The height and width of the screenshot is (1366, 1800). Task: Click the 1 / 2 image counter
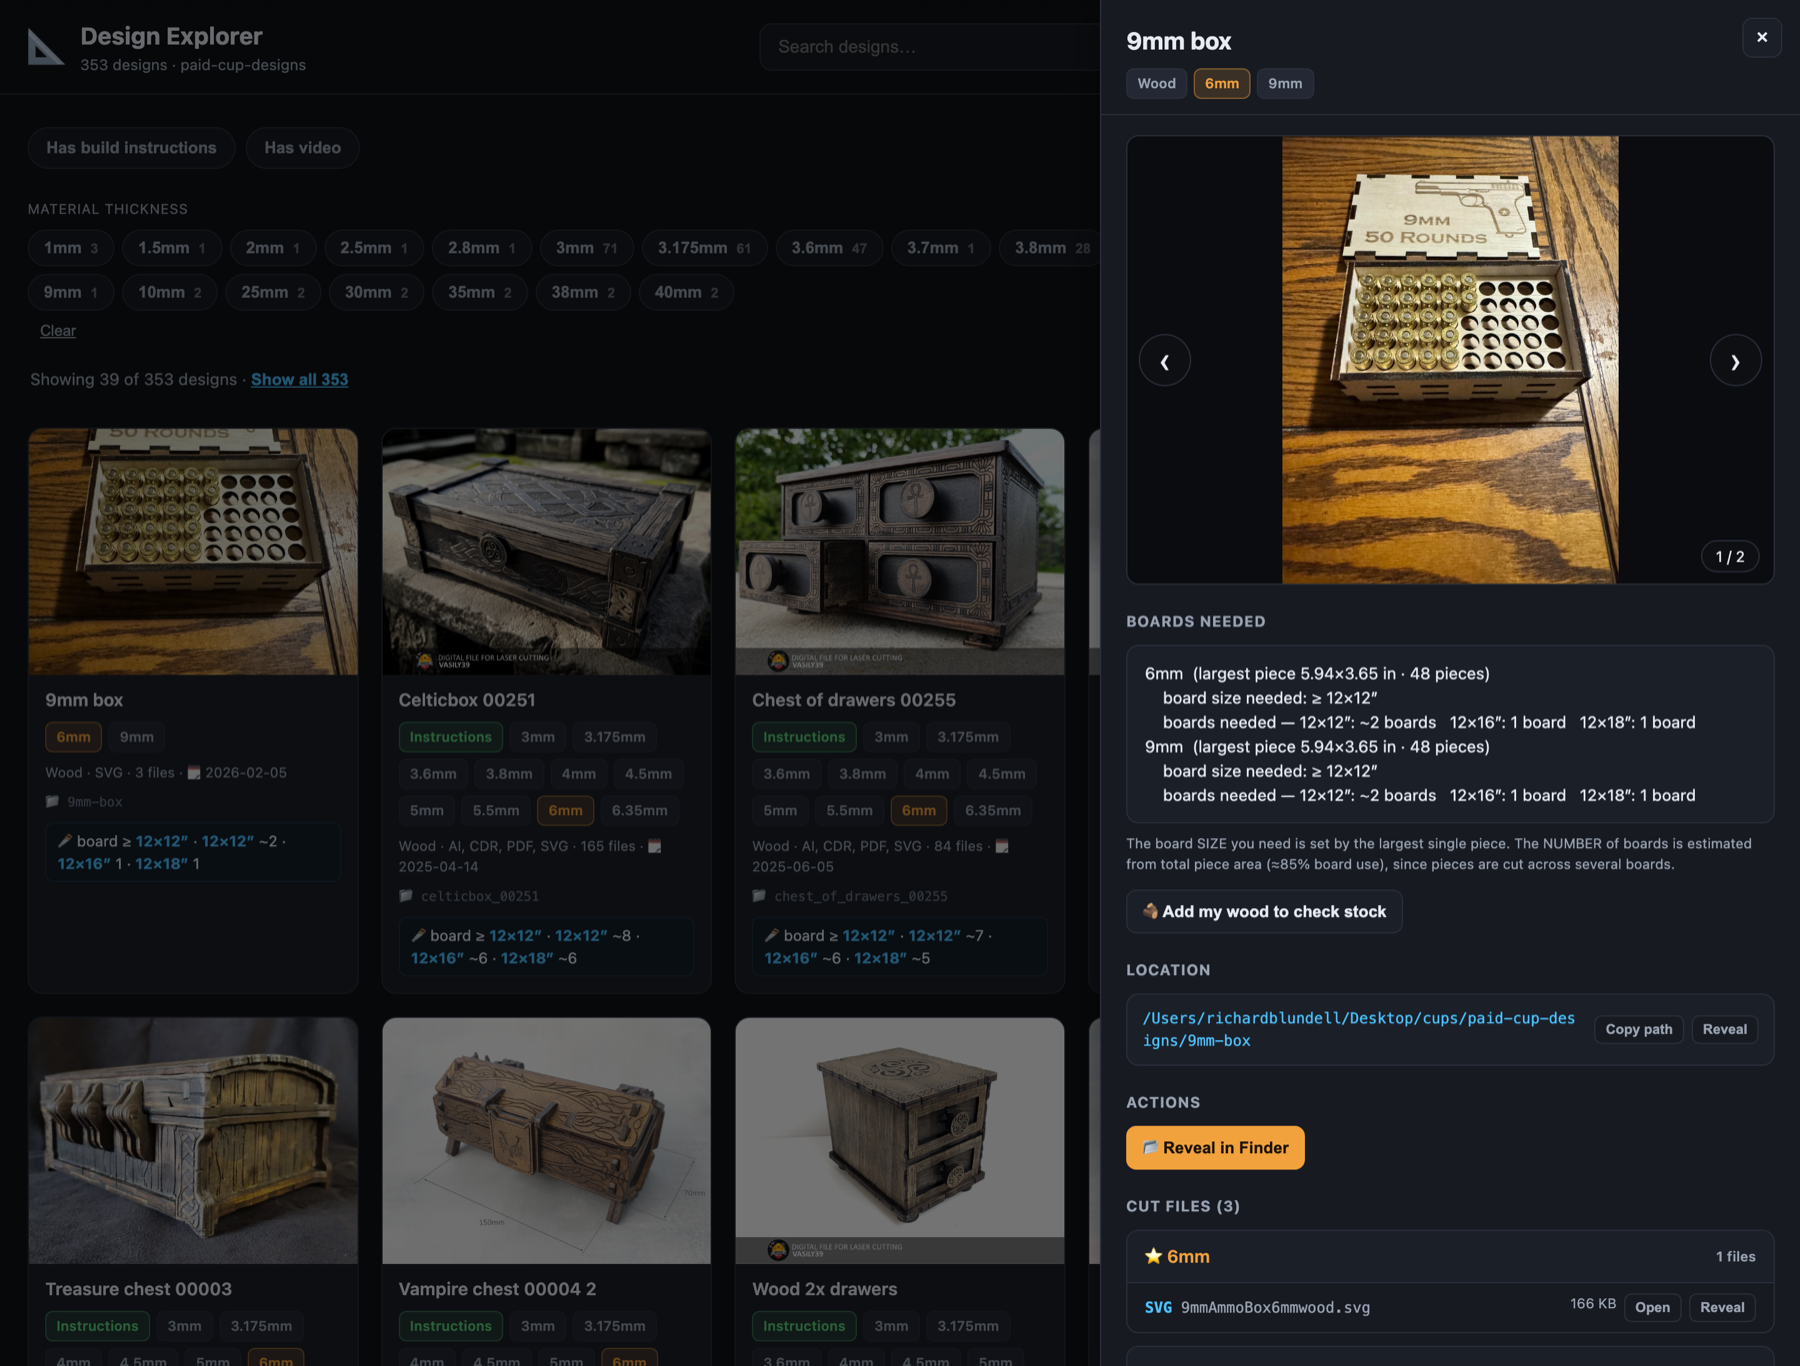point(1730,556)
